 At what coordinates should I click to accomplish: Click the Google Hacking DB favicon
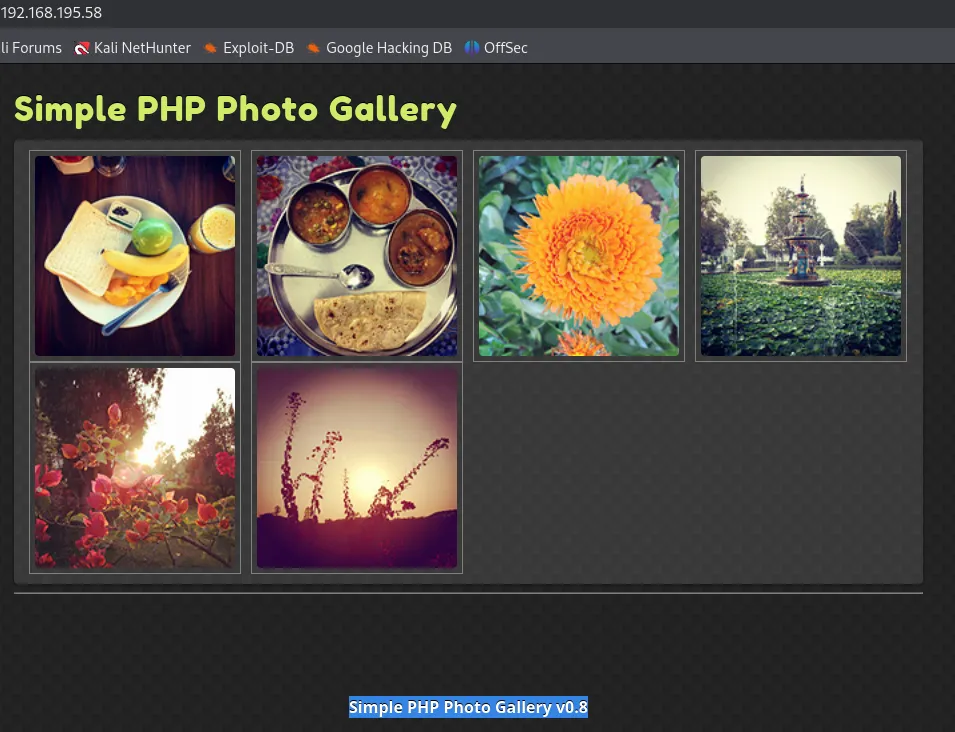click(x=313, y=48)
